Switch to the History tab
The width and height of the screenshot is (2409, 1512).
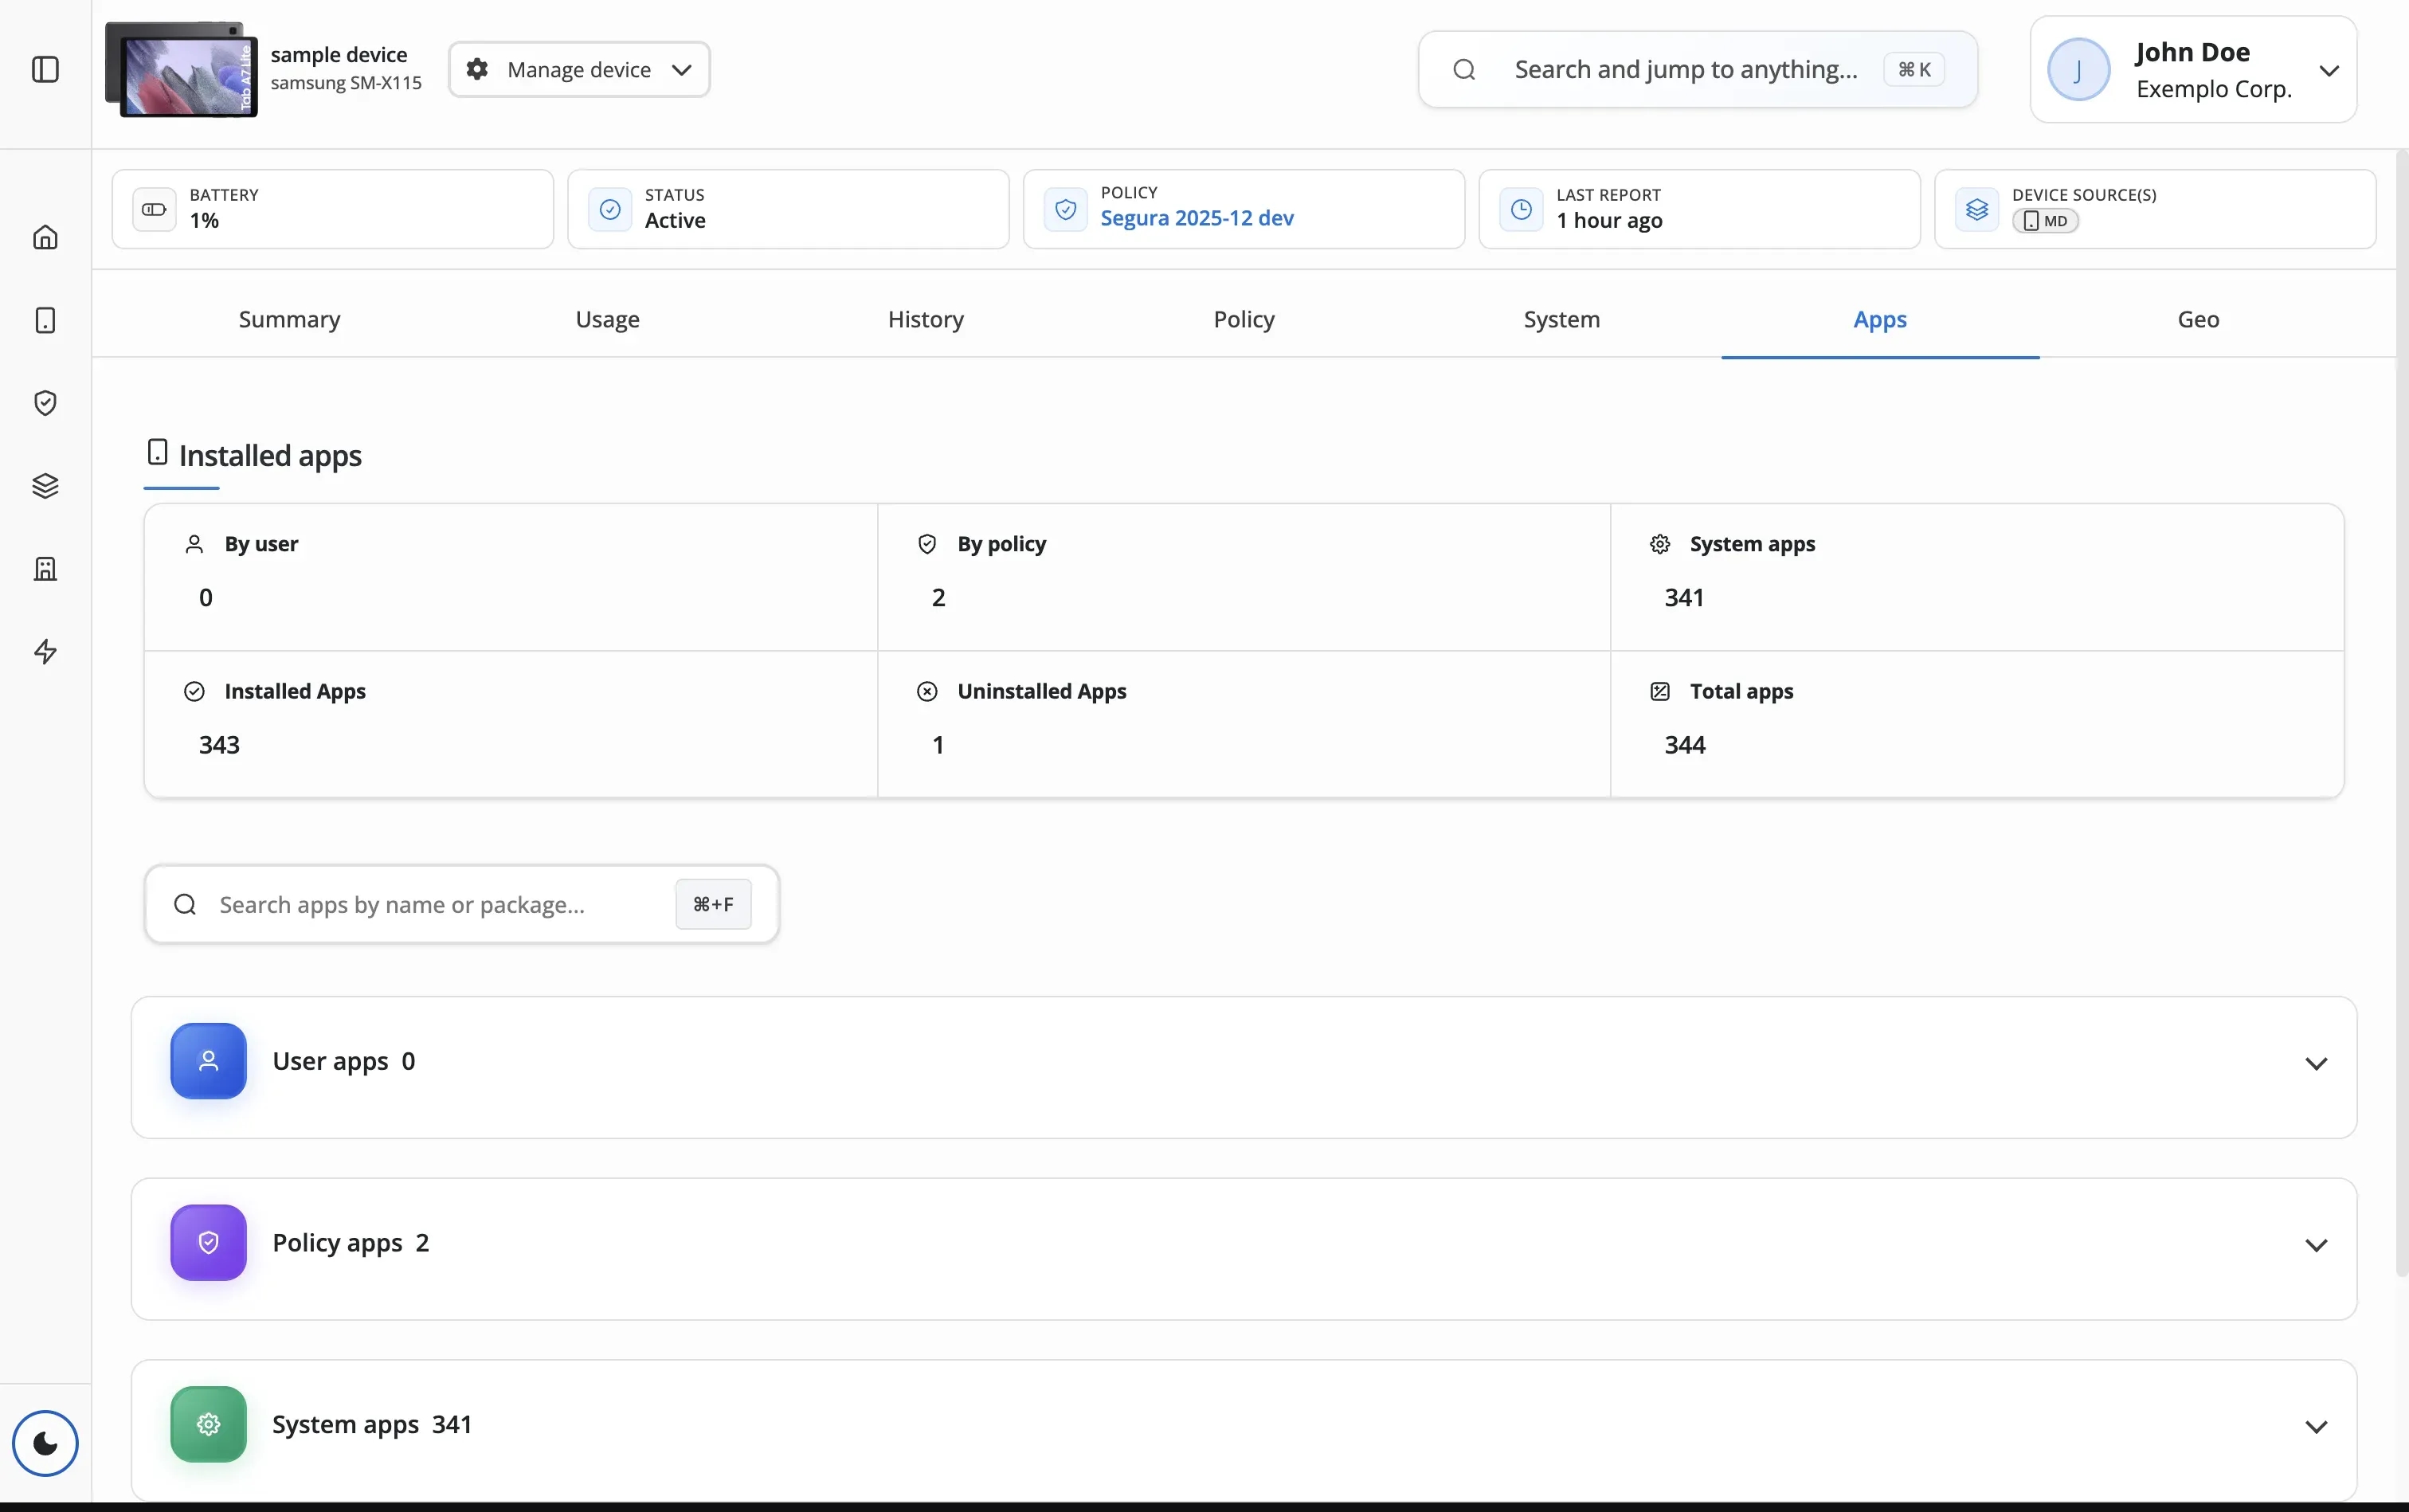[924, 319]
